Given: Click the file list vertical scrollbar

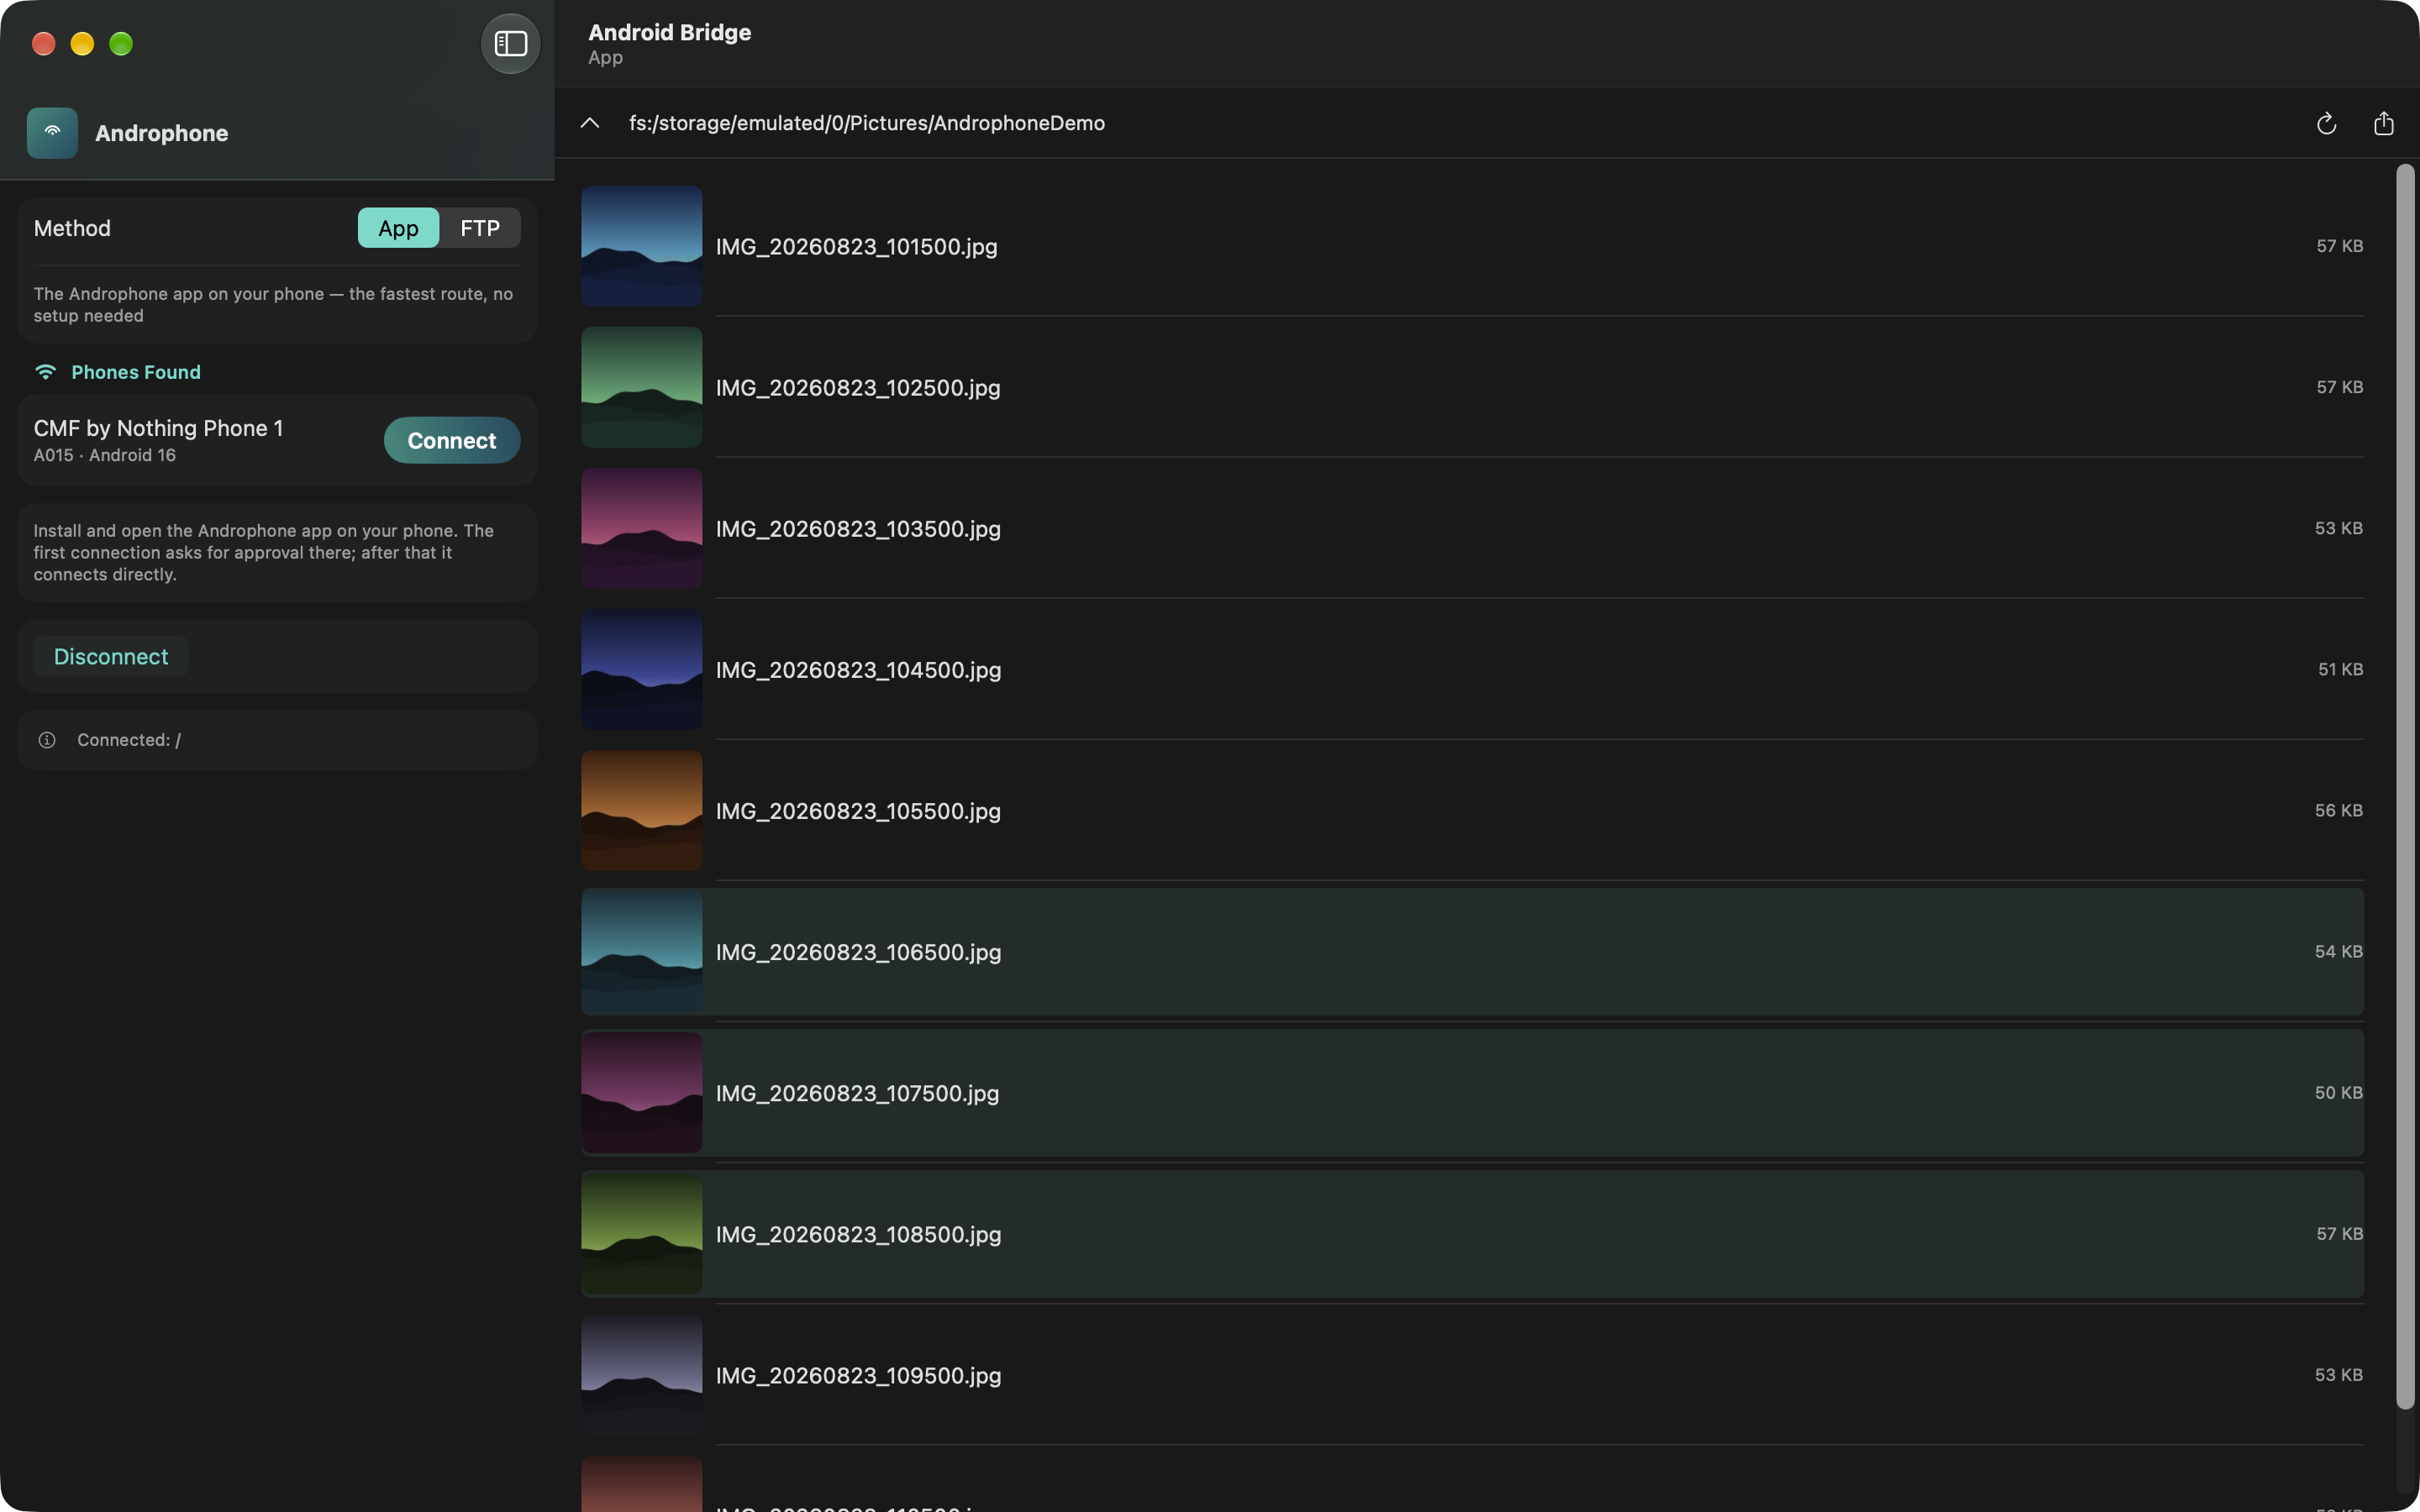Looking at the screenshot, I should point(2405,787).
